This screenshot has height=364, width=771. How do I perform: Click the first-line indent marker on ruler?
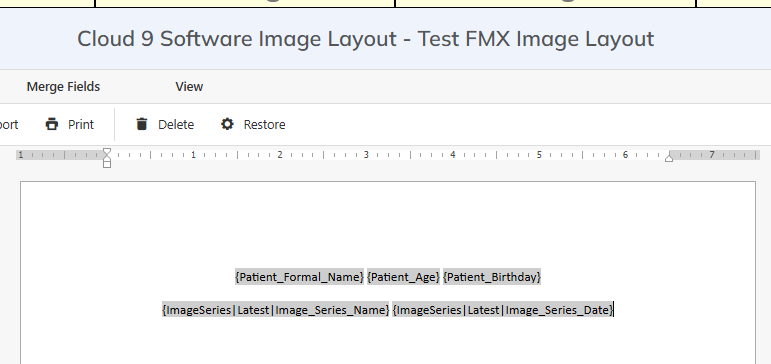point(107,152)
